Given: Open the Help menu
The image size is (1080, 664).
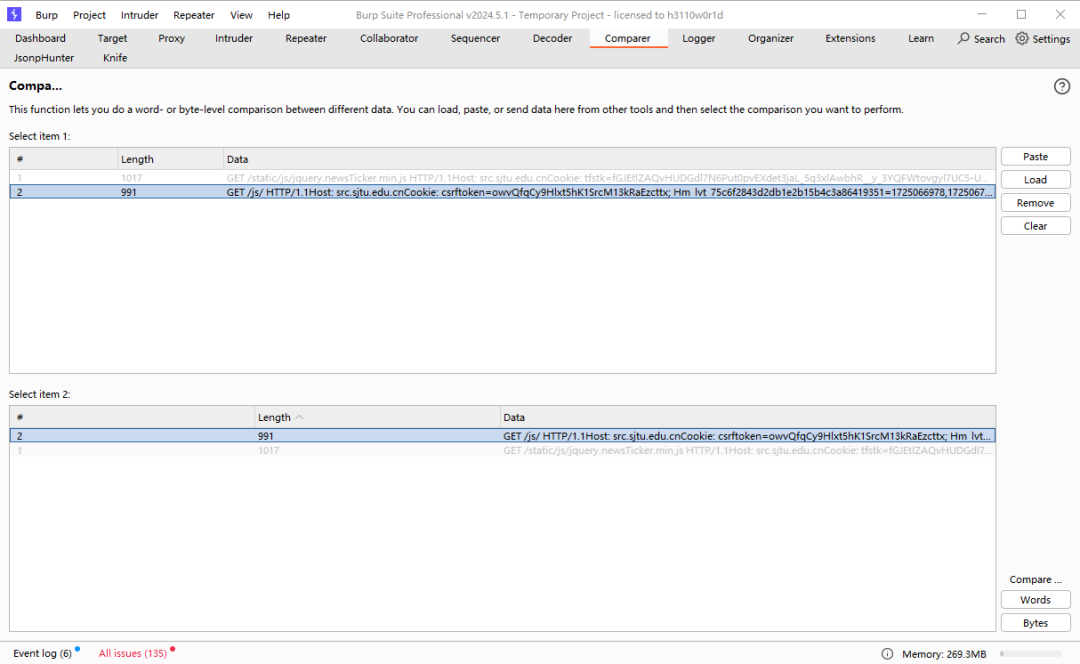Looking at the screenshot, I should click(279, 14).
